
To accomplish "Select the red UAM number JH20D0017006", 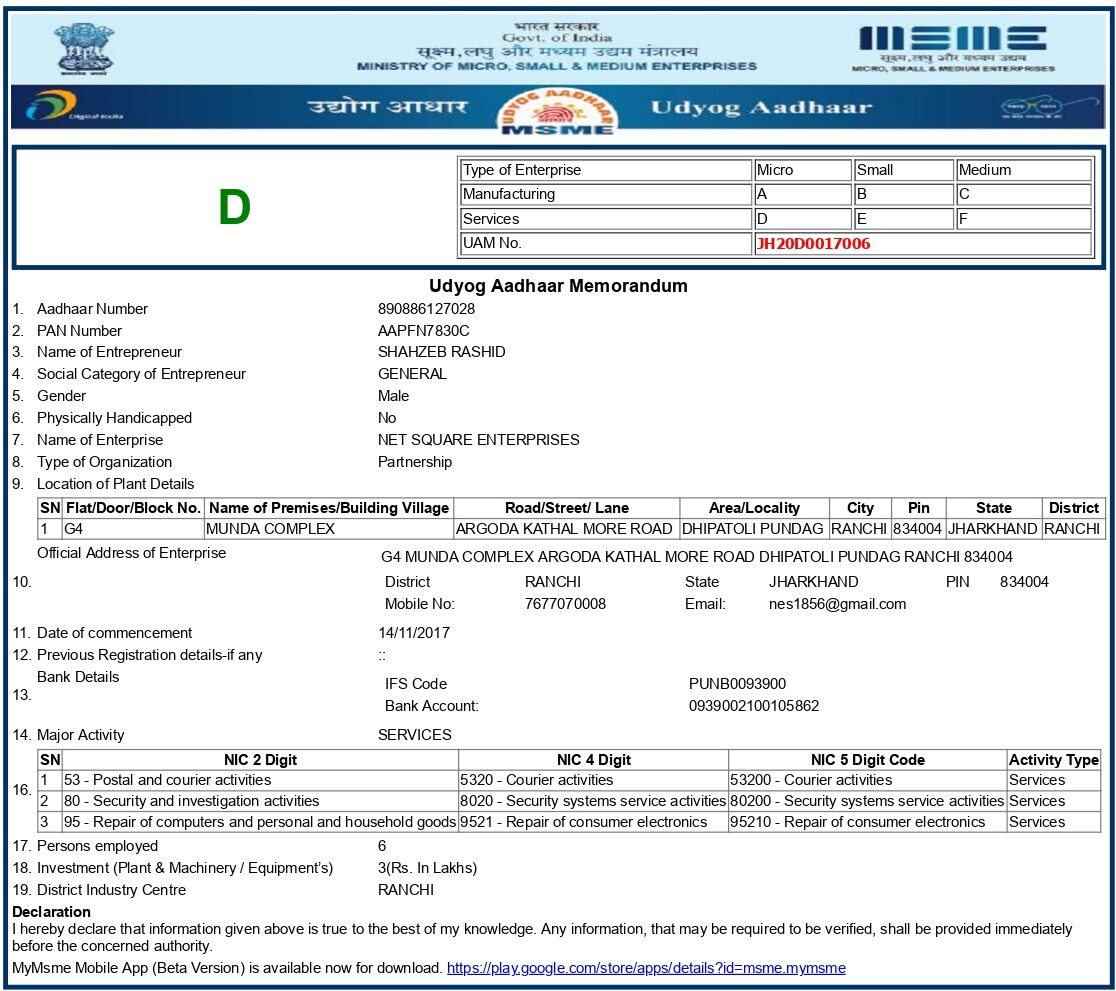I will click(814, 243).
